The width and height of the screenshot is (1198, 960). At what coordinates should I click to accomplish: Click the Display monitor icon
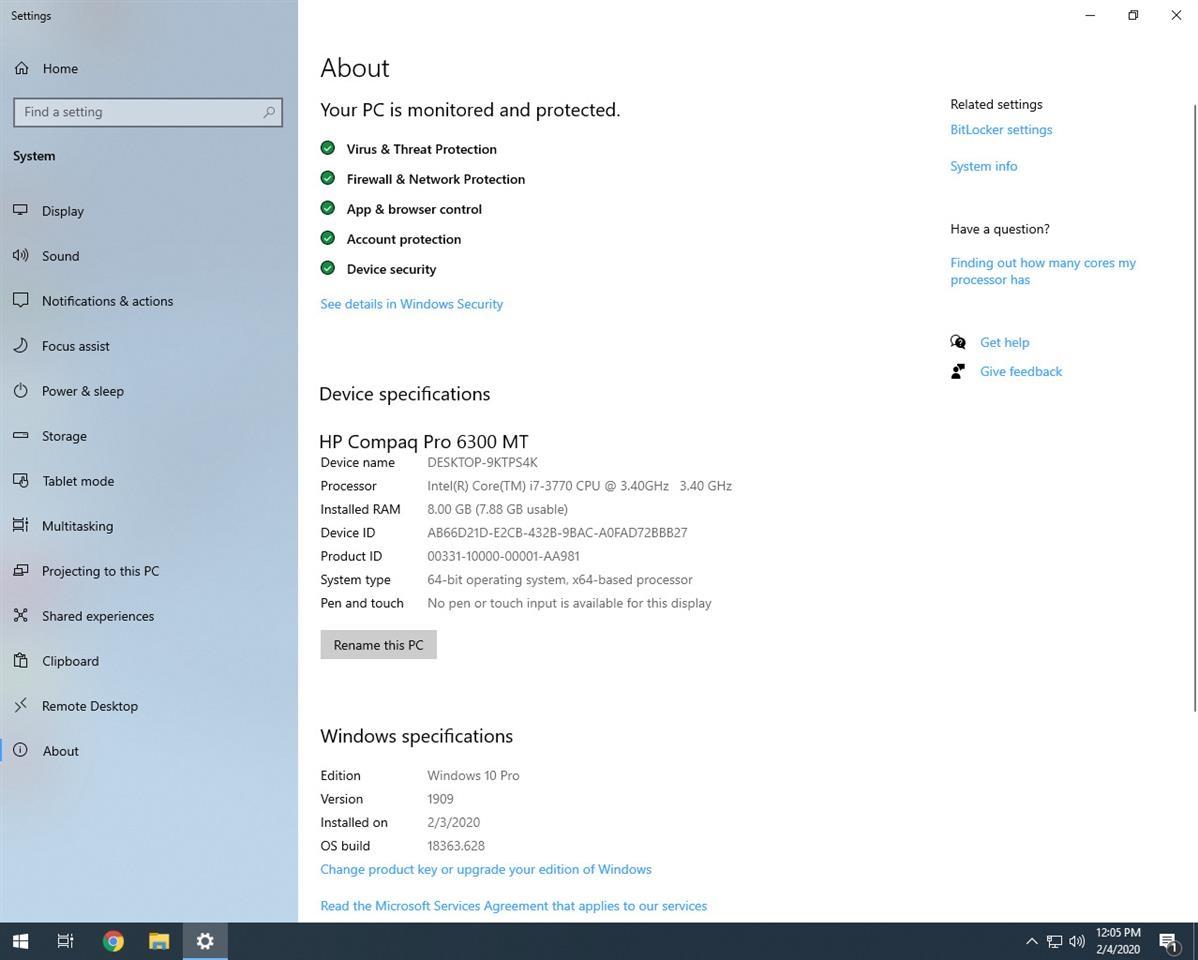point(21,210)
